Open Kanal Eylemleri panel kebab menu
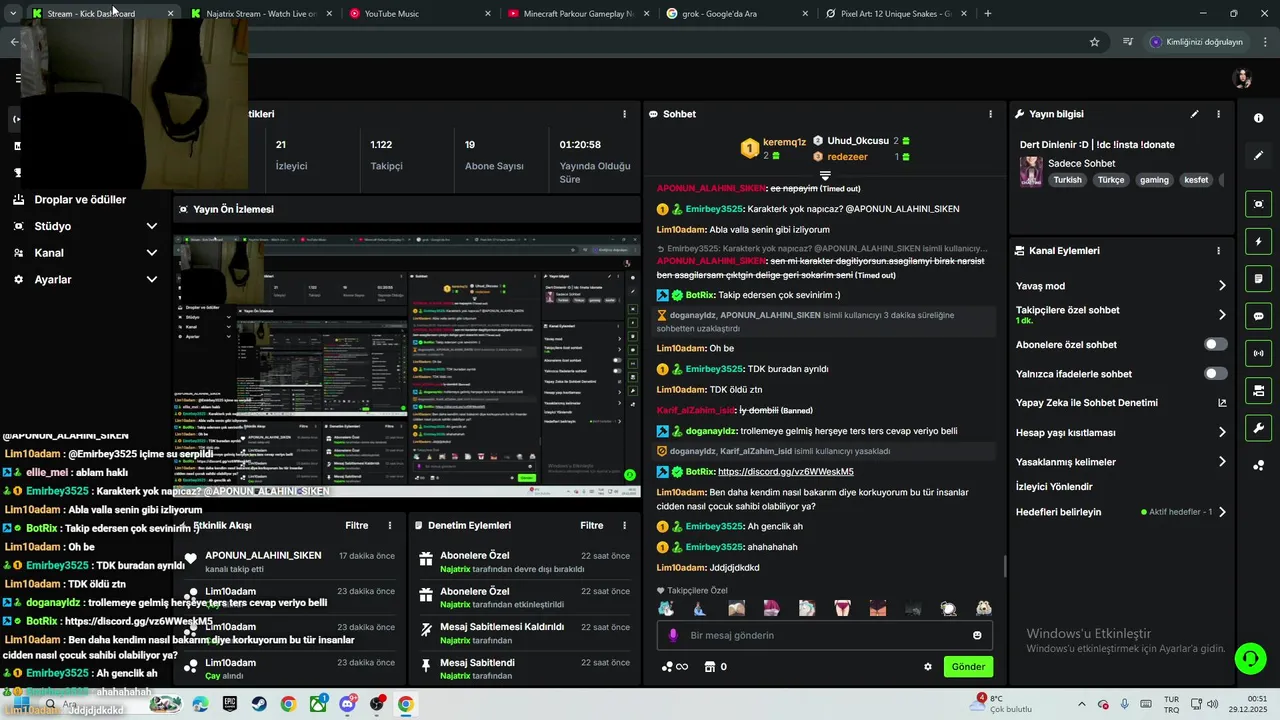 [x=1218, y=251]
